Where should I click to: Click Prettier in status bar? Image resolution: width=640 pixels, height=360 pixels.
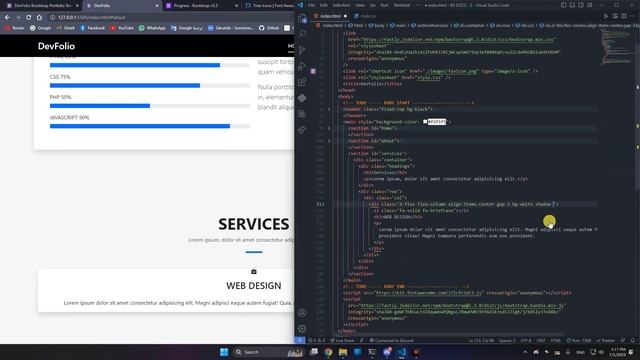coord(606,340)
